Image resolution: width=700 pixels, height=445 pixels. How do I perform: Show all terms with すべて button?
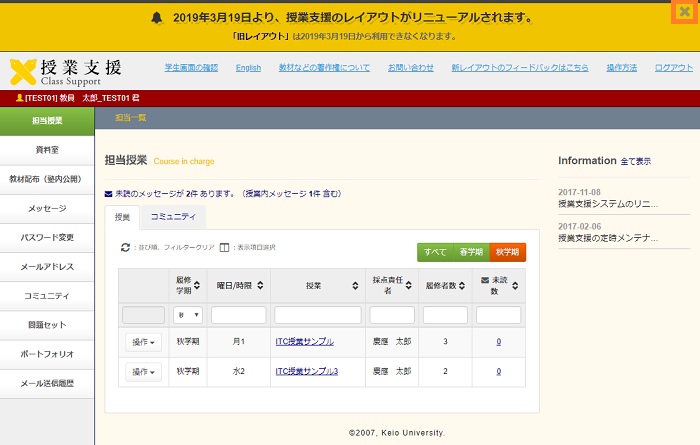(435, 252)
